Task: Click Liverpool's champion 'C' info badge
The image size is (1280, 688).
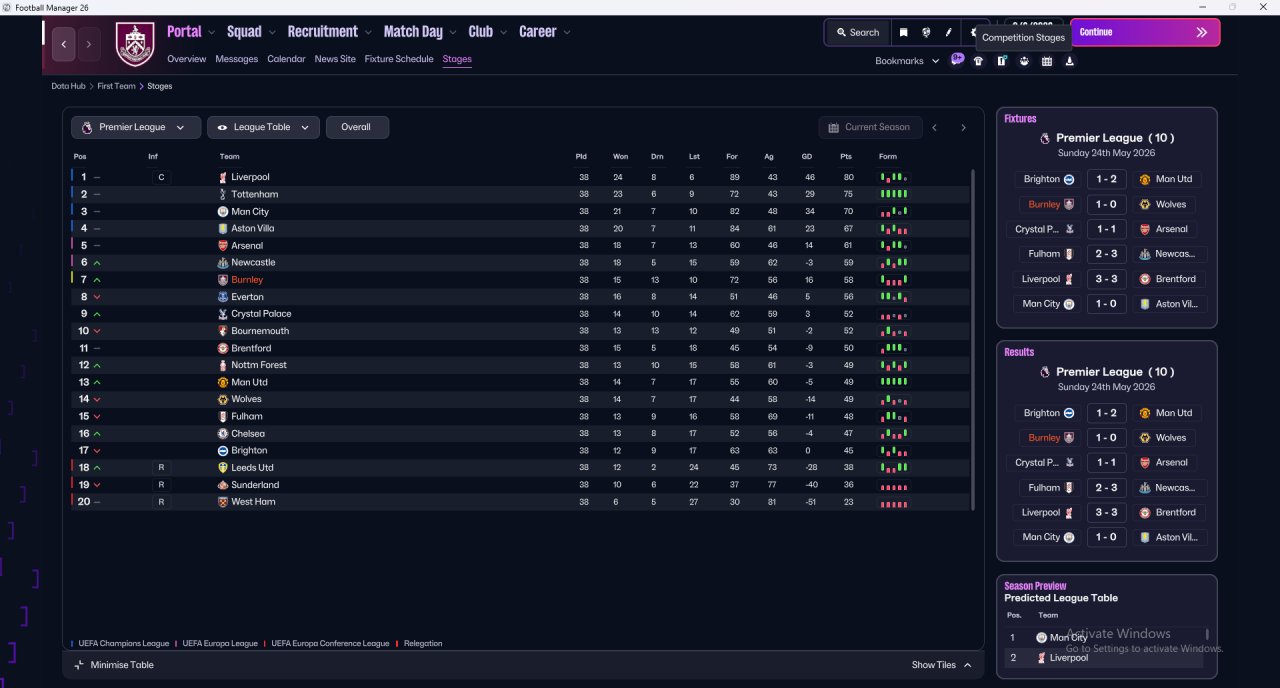Action: 161,177
